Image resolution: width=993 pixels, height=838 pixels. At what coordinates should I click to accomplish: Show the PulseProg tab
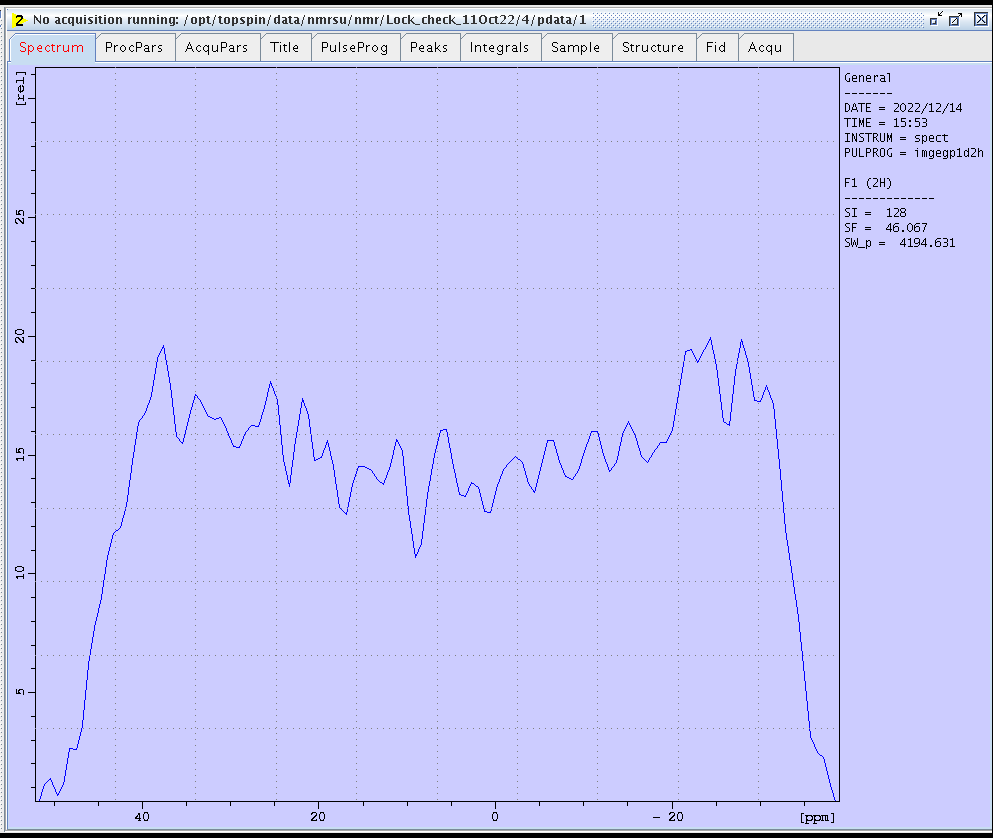click(355, 47)
